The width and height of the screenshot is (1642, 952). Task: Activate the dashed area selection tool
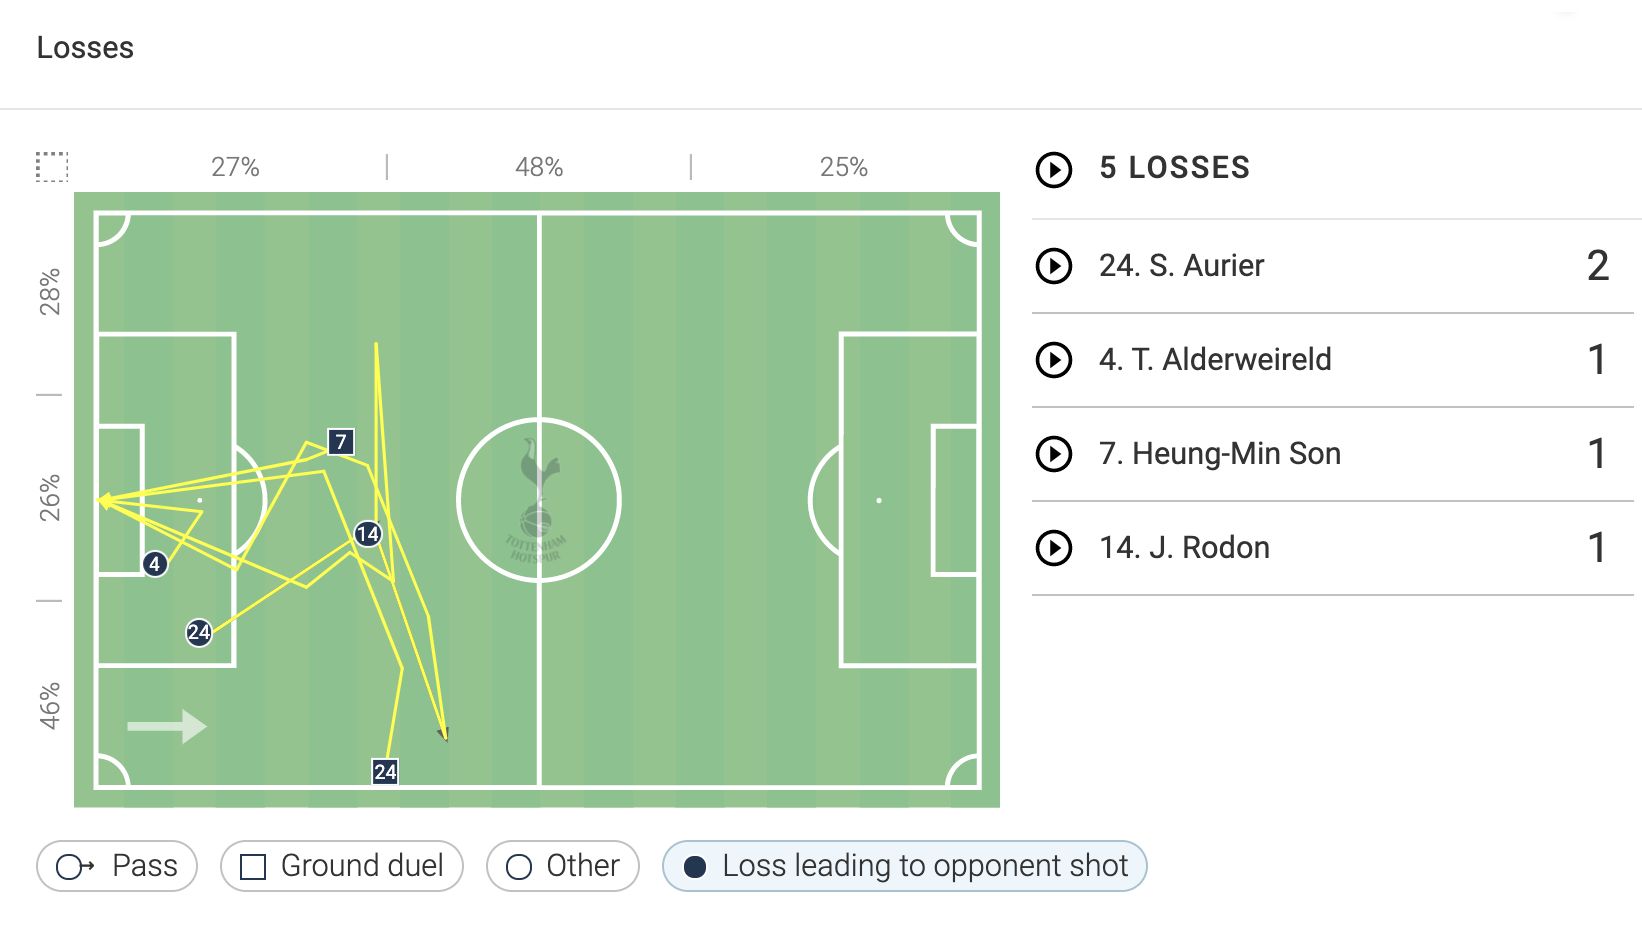click(52, 167)
